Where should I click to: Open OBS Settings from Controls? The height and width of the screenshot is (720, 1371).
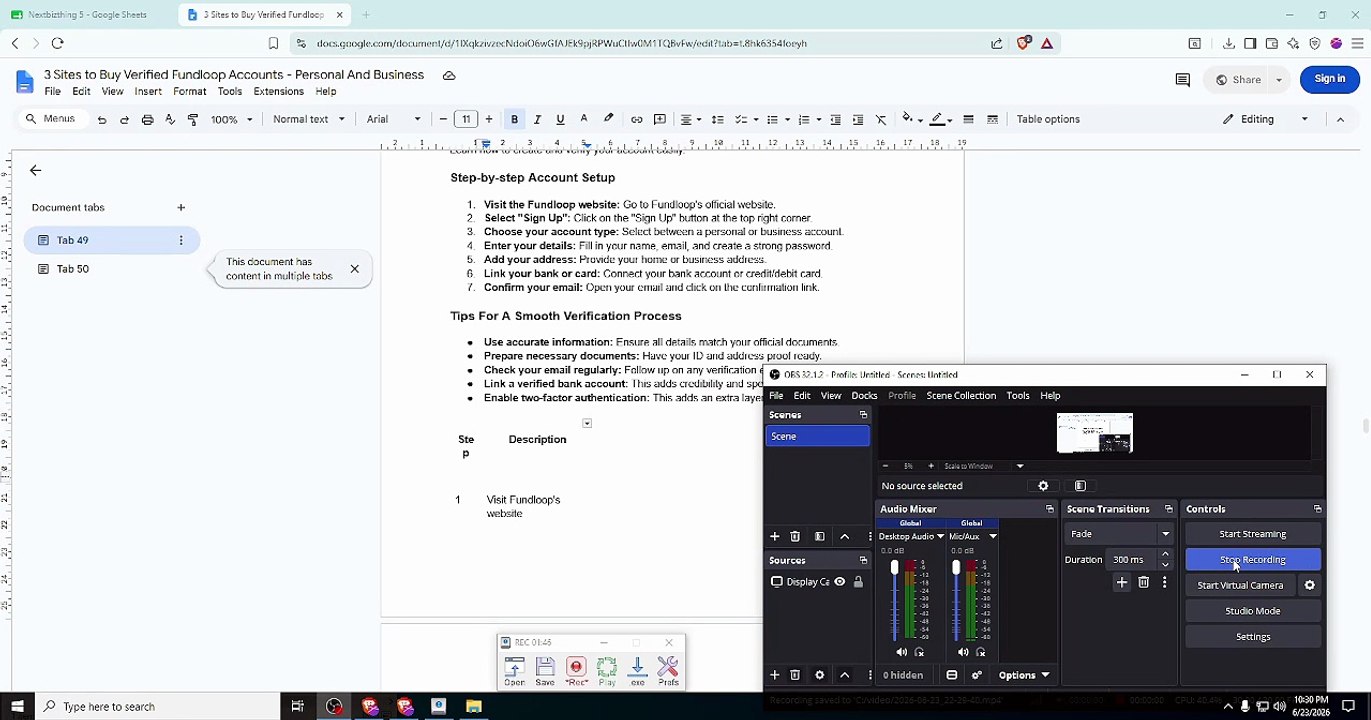point(1253,637)
